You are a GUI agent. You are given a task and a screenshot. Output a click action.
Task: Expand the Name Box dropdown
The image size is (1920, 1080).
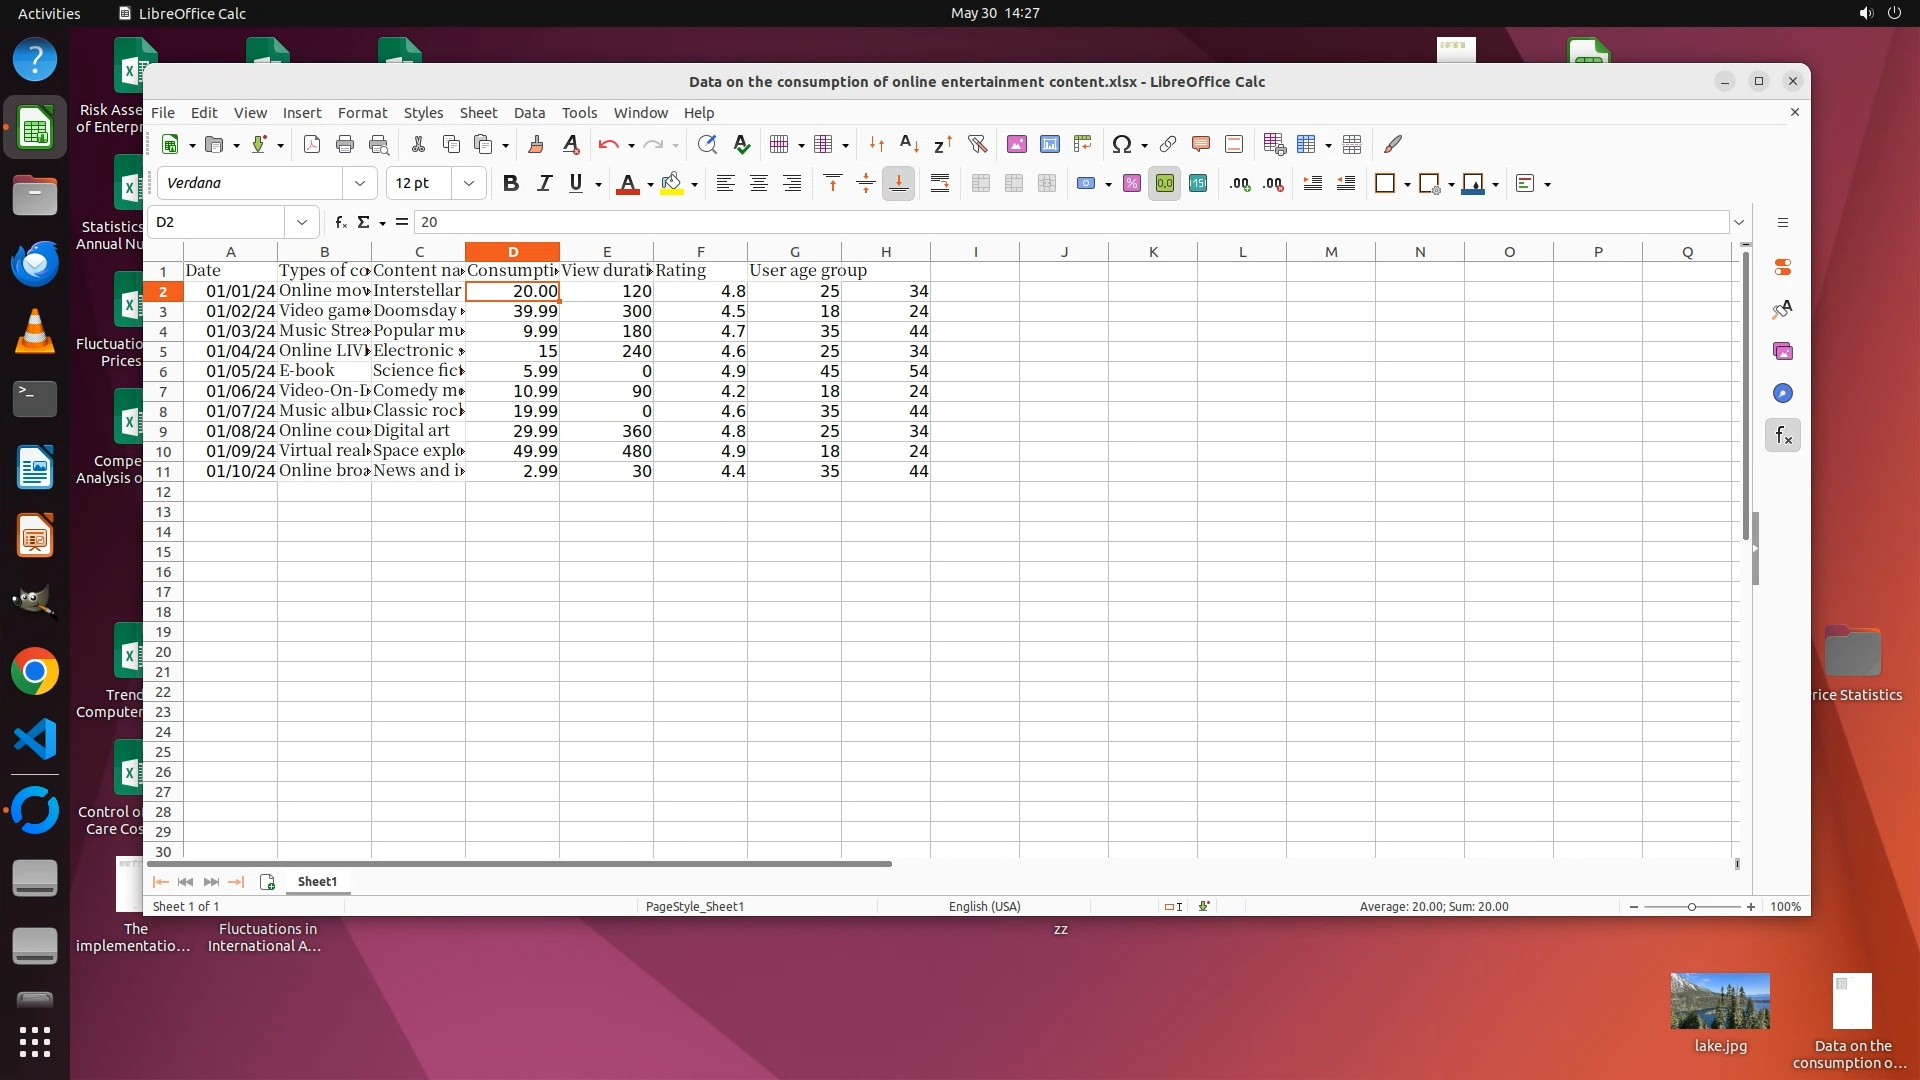point(301,222)
